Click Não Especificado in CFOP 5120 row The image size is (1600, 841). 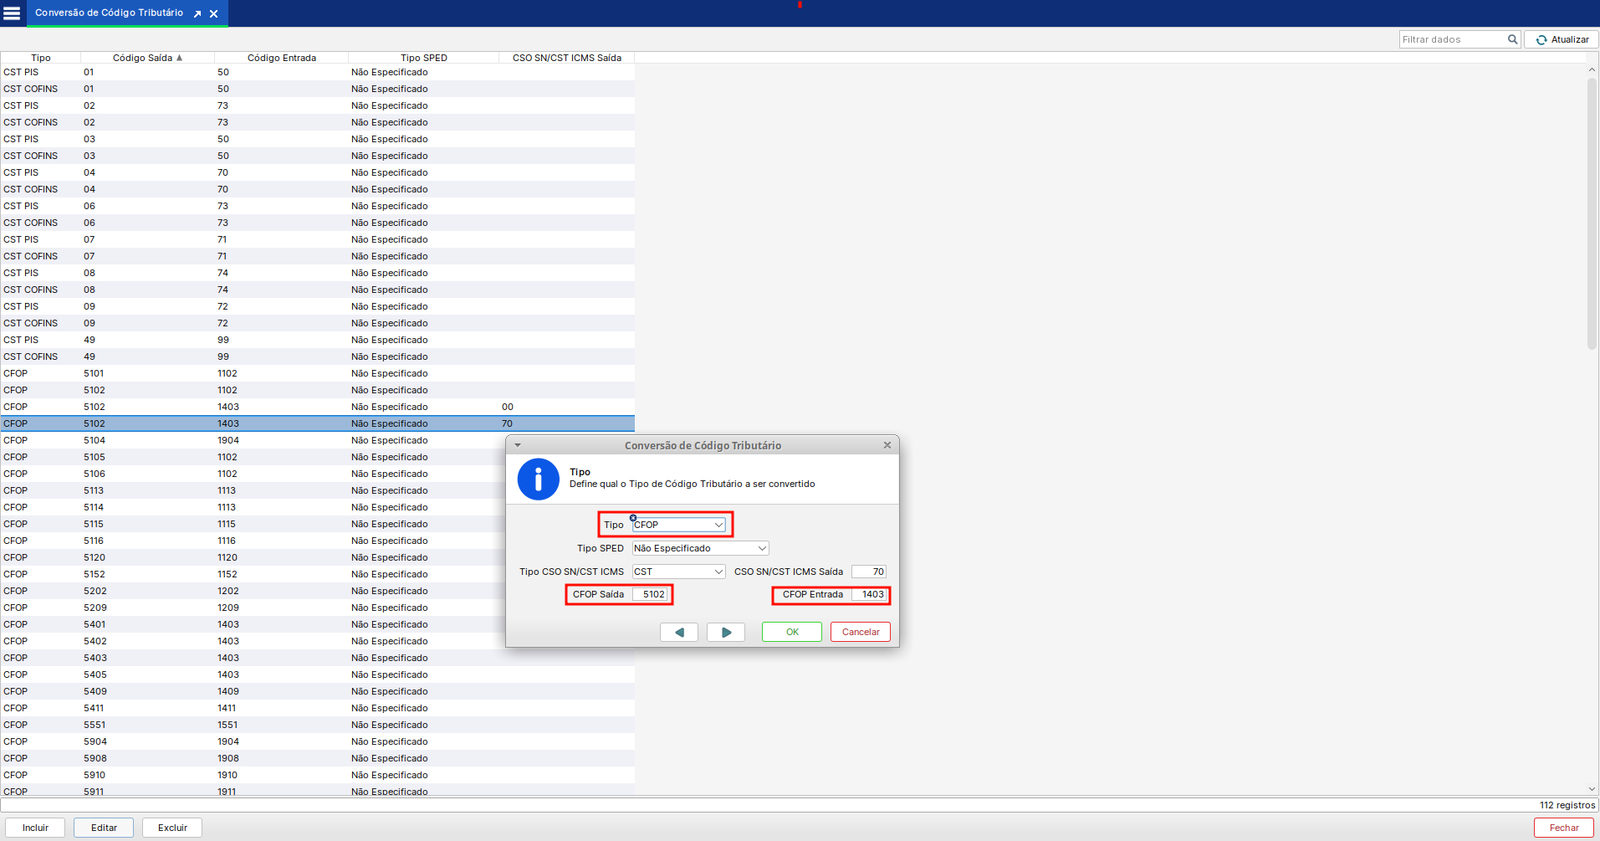(x=389, y=558)
